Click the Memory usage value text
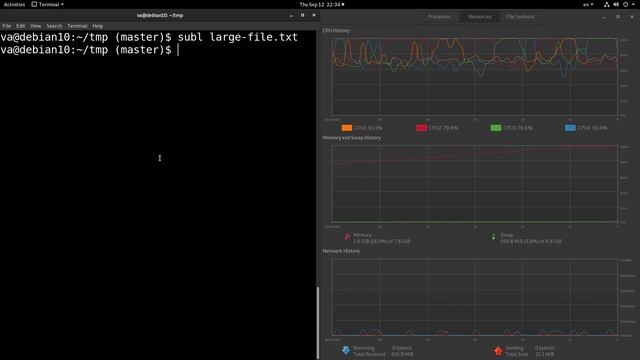The width and height of the screenshot is (640, 360). point(382,241)
